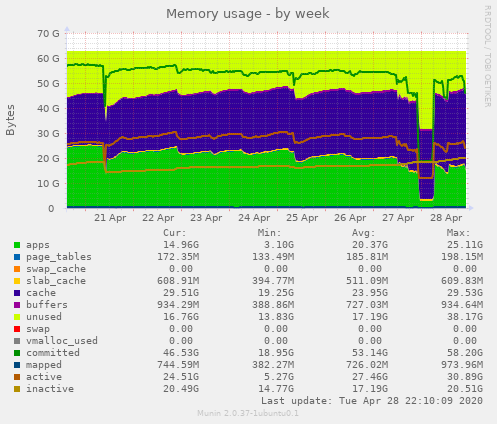Screen dimensions: 497x424
Task: Click the committed average value 53.14G
Action: coord(370,353)
